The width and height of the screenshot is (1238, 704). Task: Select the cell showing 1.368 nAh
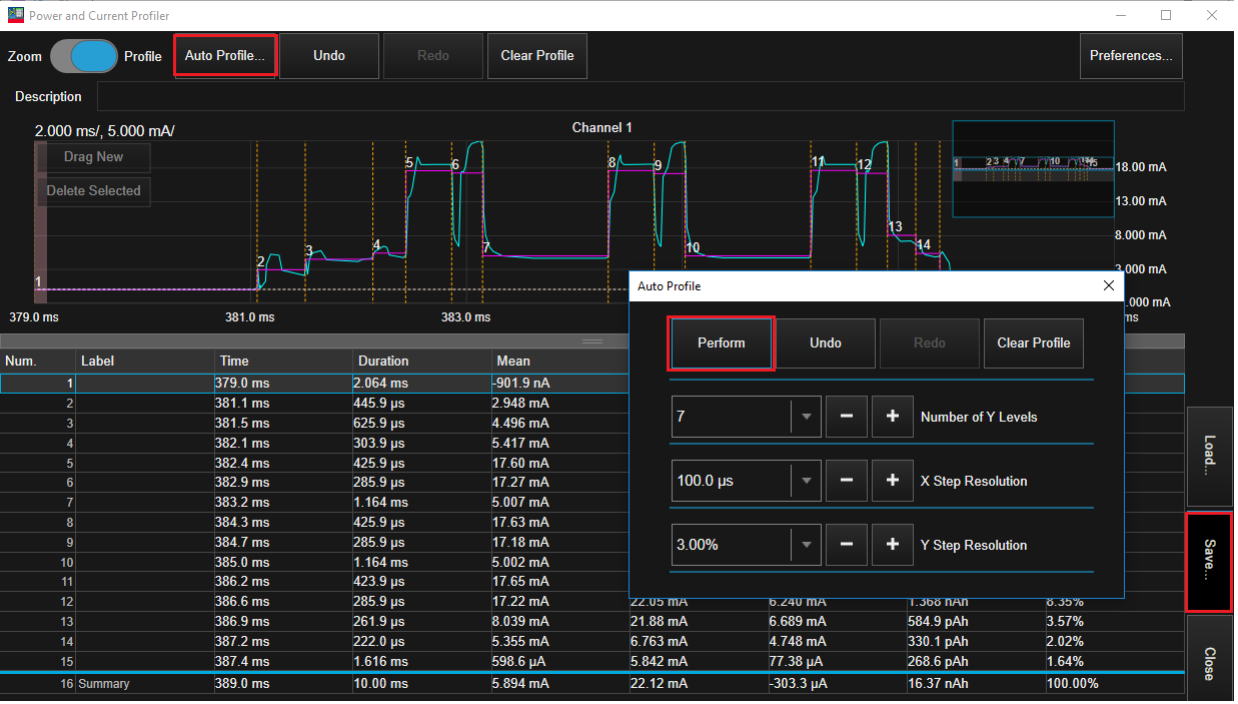[975, 601]
